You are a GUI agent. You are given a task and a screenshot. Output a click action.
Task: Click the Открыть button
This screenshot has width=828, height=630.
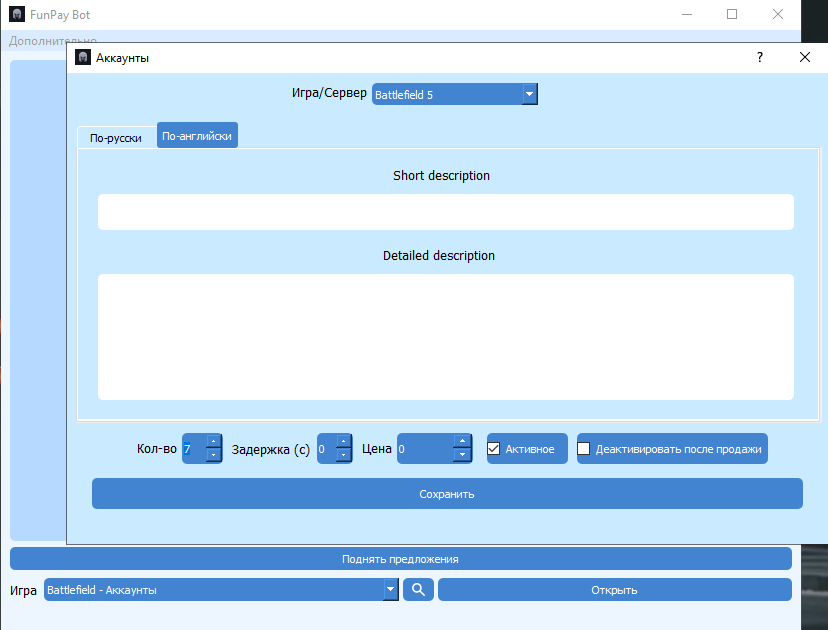pyautogui.click(x=614, y=589)
